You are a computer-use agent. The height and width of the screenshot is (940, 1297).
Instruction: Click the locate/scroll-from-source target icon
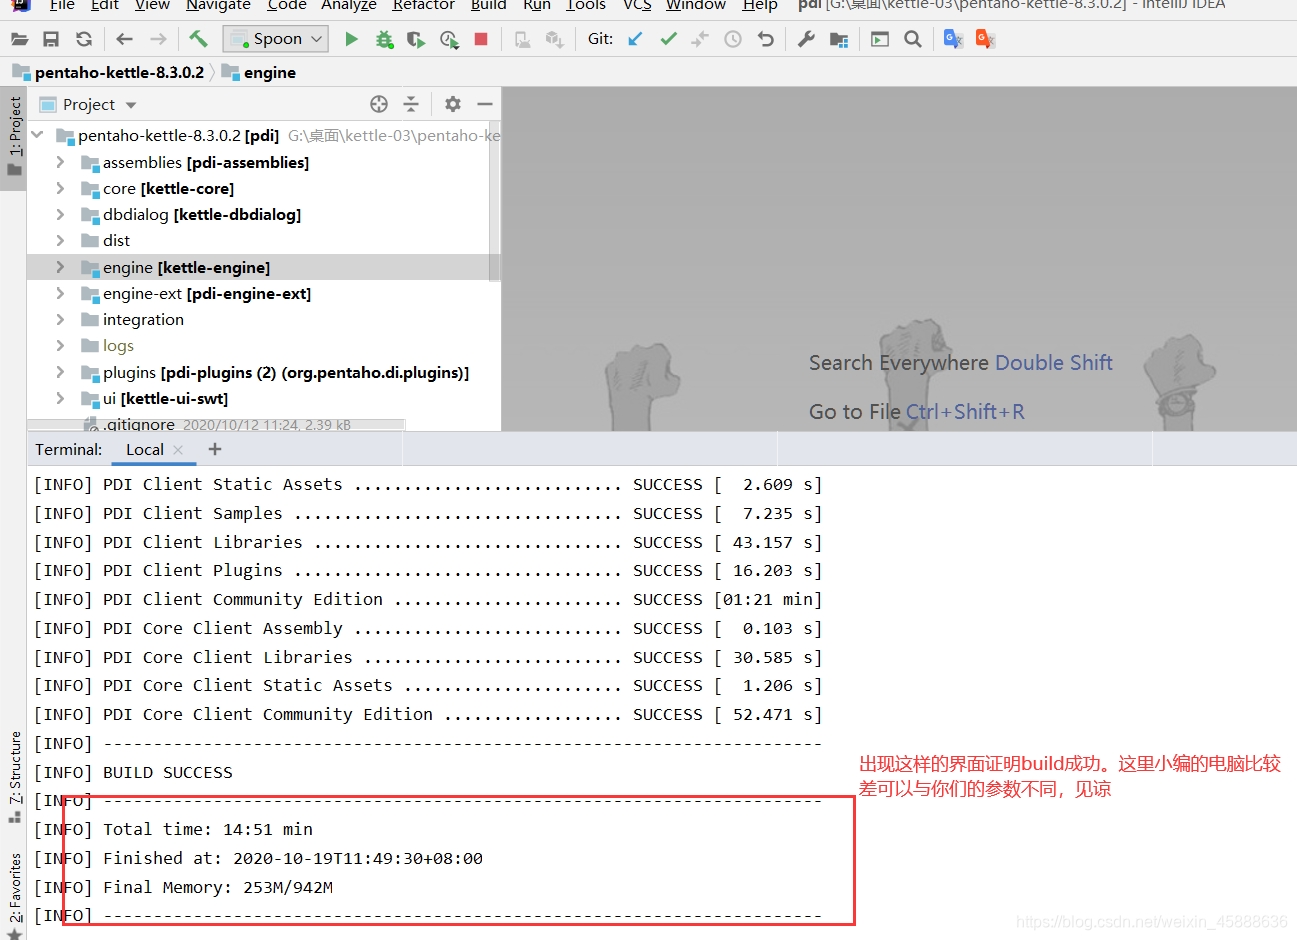pos(379,104)
